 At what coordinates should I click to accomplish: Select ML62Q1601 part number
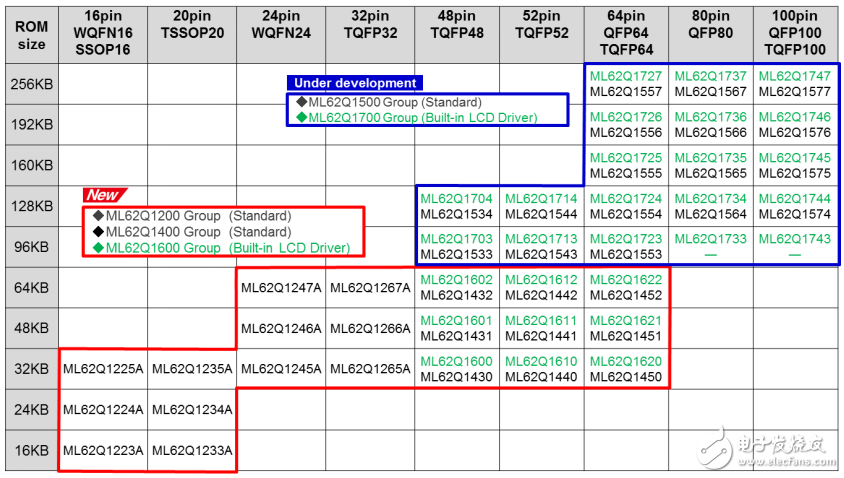pyautogui.click(x=456, y=321)
